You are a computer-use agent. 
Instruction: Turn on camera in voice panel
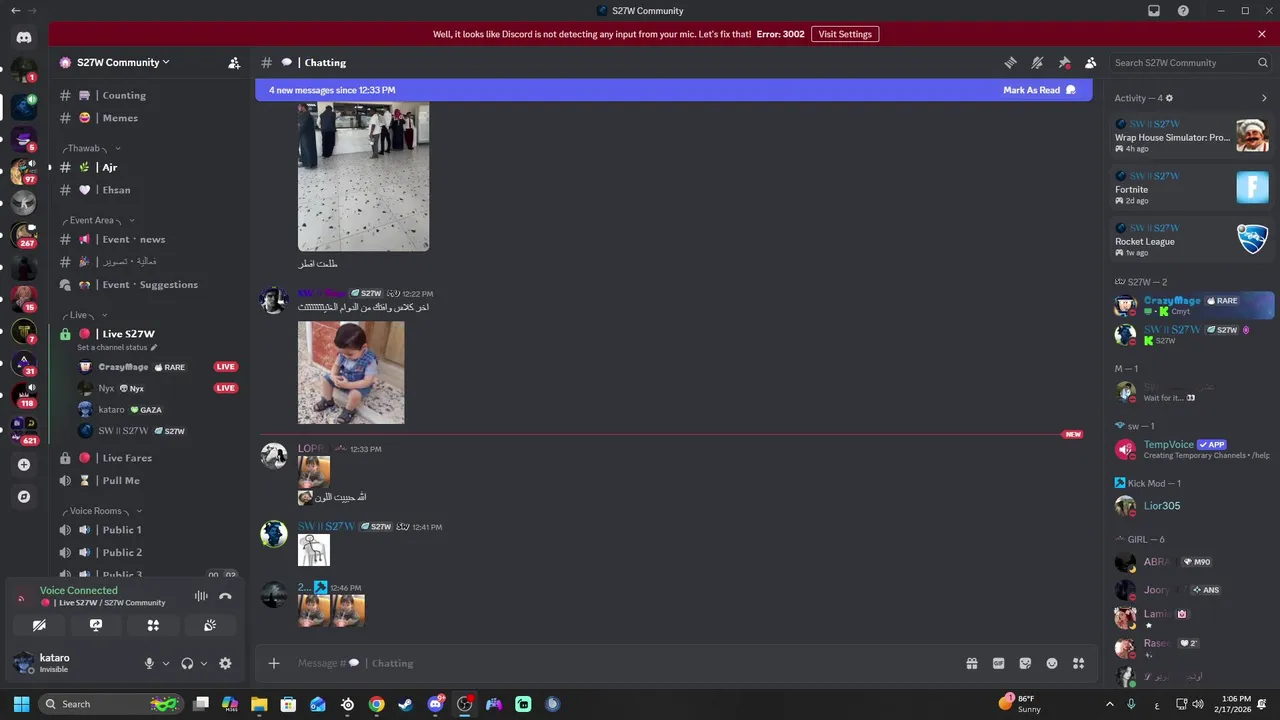click(39, 625)
